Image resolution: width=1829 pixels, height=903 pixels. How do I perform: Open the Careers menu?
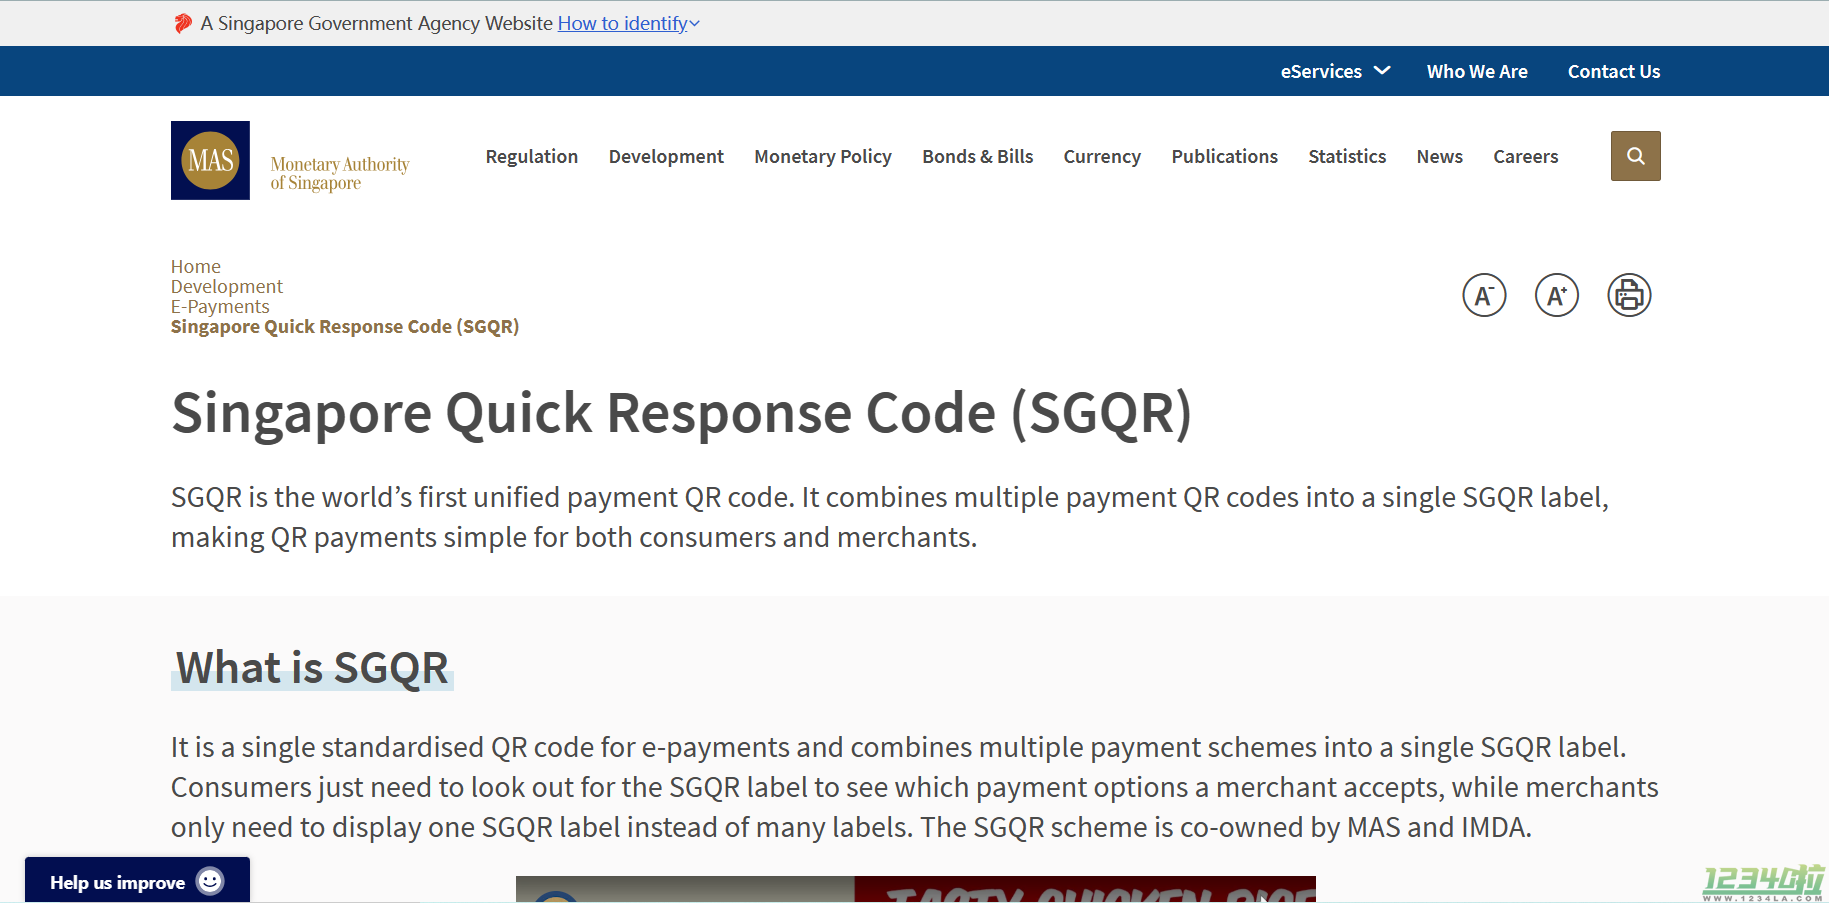tap(1526, 156)
